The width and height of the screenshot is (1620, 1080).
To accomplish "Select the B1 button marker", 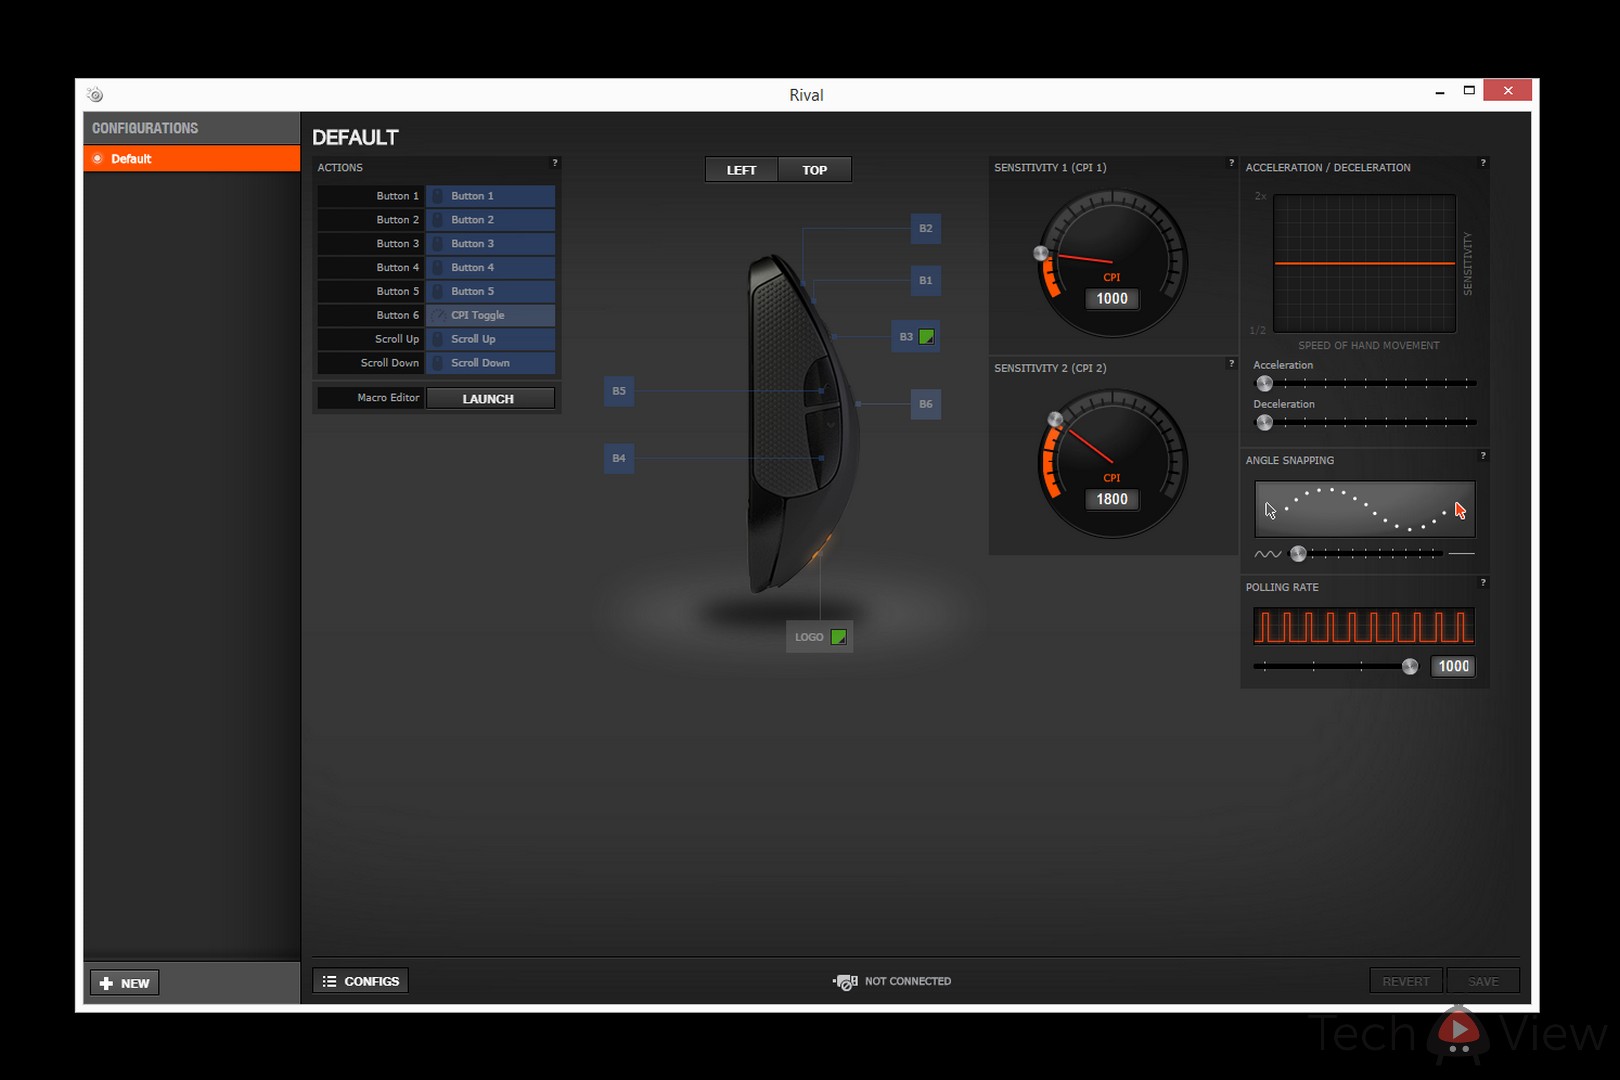I will point(926,281).
